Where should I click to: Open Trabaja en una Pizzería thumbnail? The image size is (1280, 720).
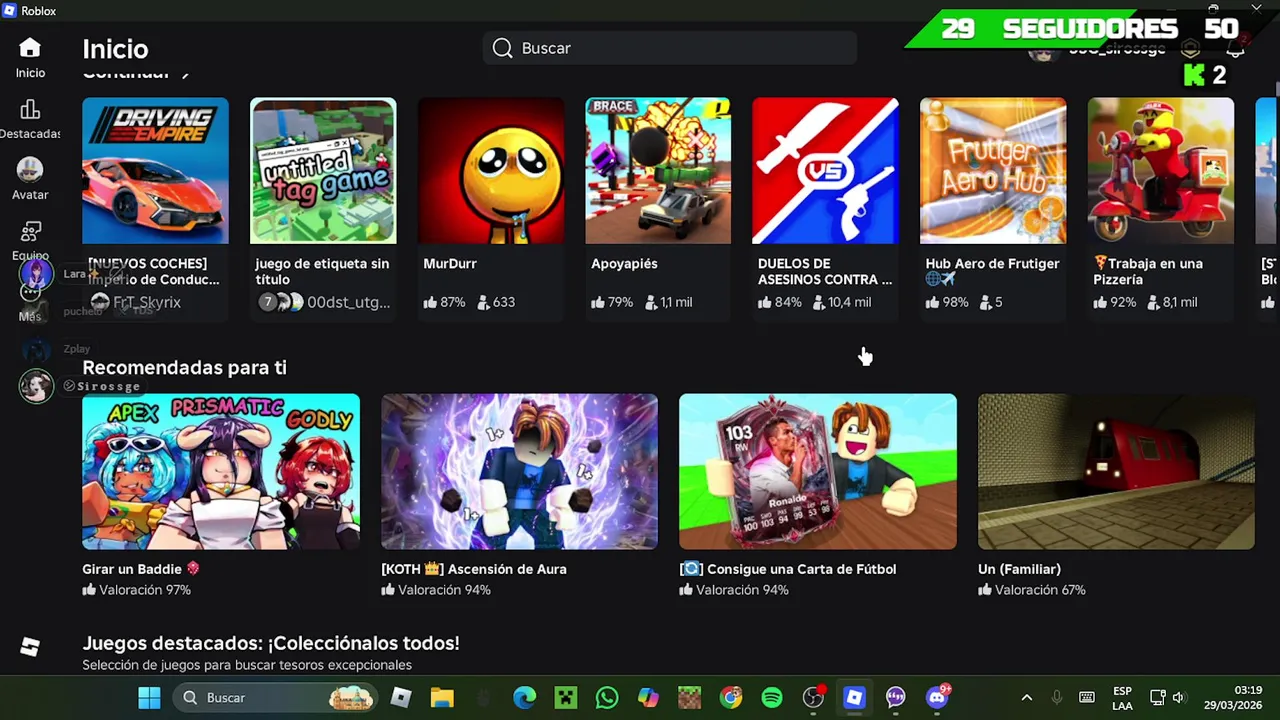[x=1161, y=171]
